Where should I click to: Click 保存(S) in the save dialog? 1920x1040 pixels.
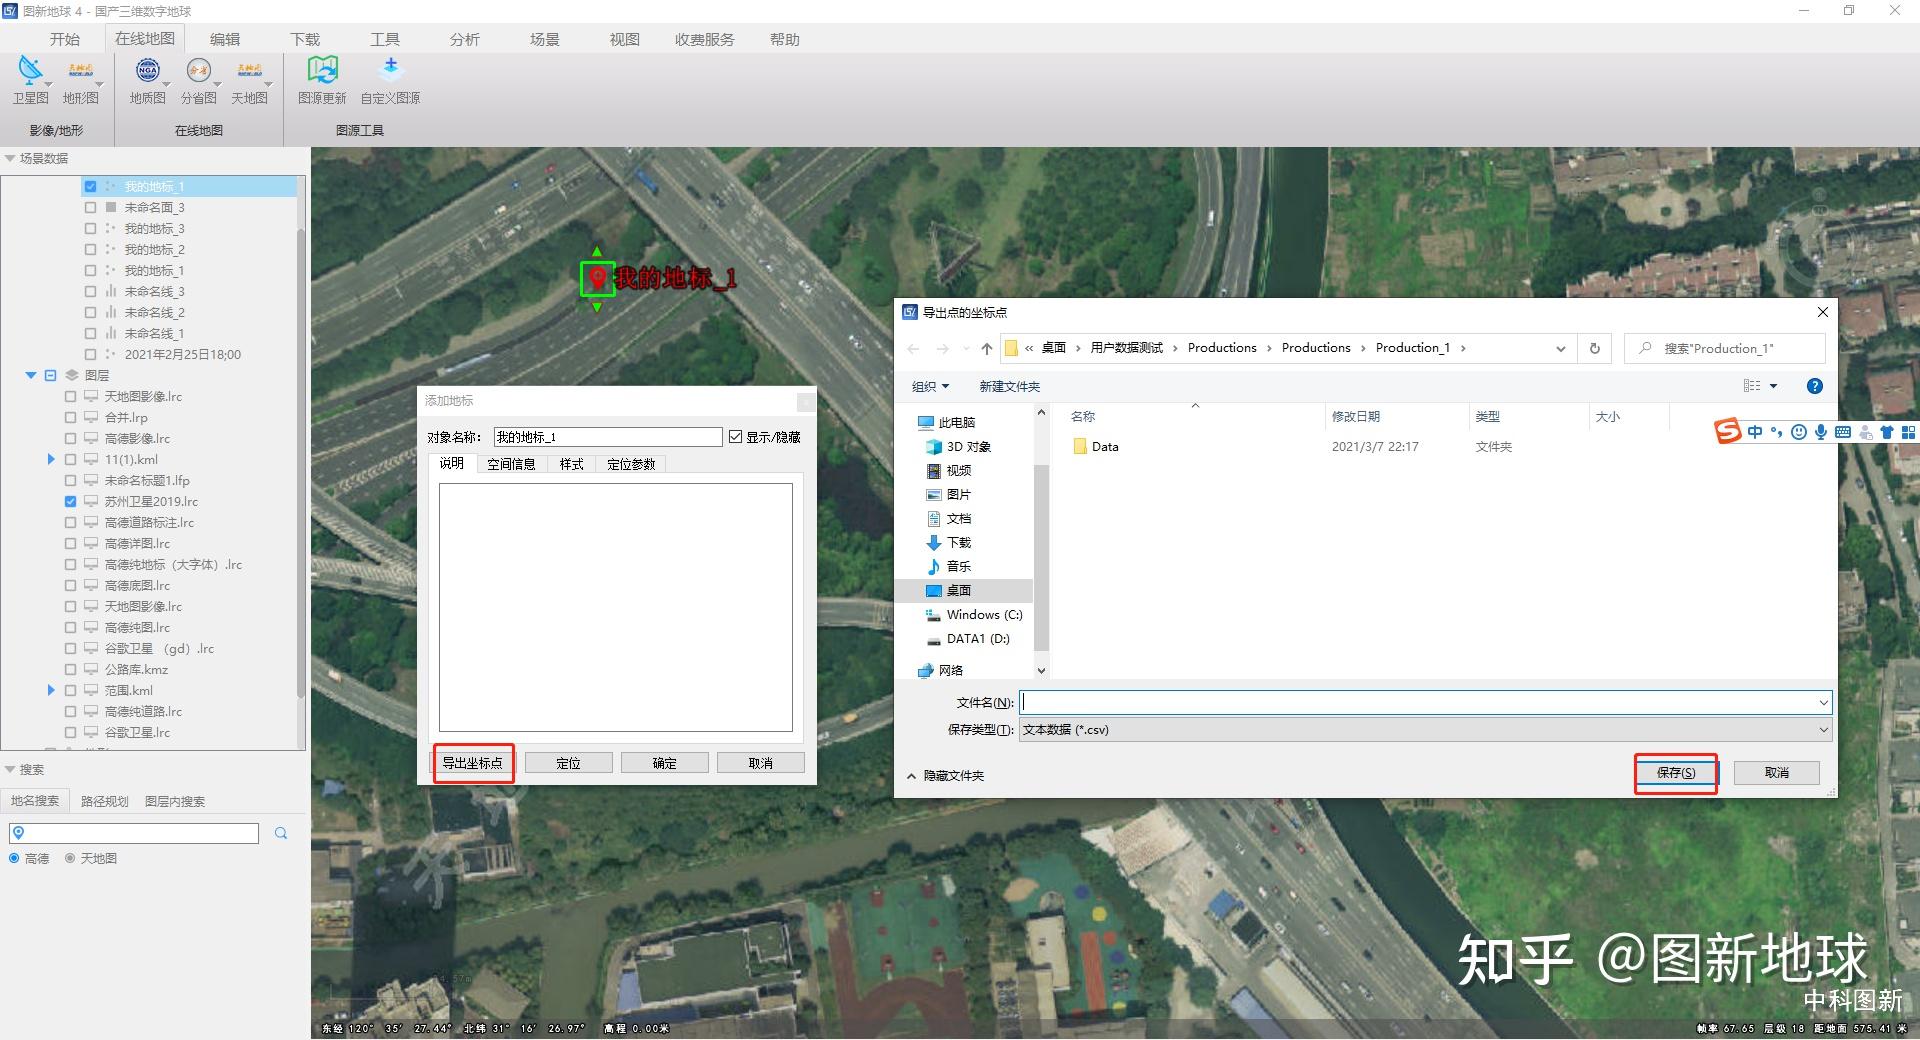click(x=1676, y=773)
